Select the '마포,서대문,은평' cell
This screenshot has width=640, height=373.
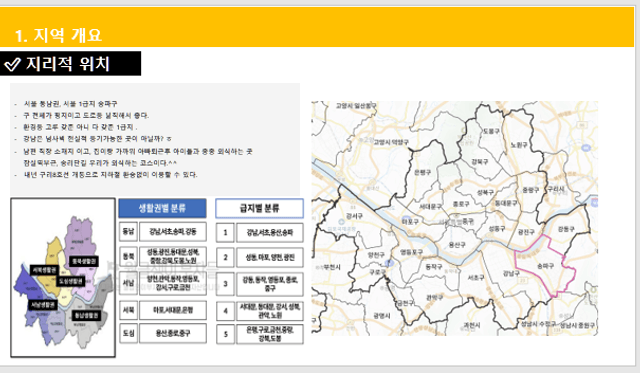[173, 311]
